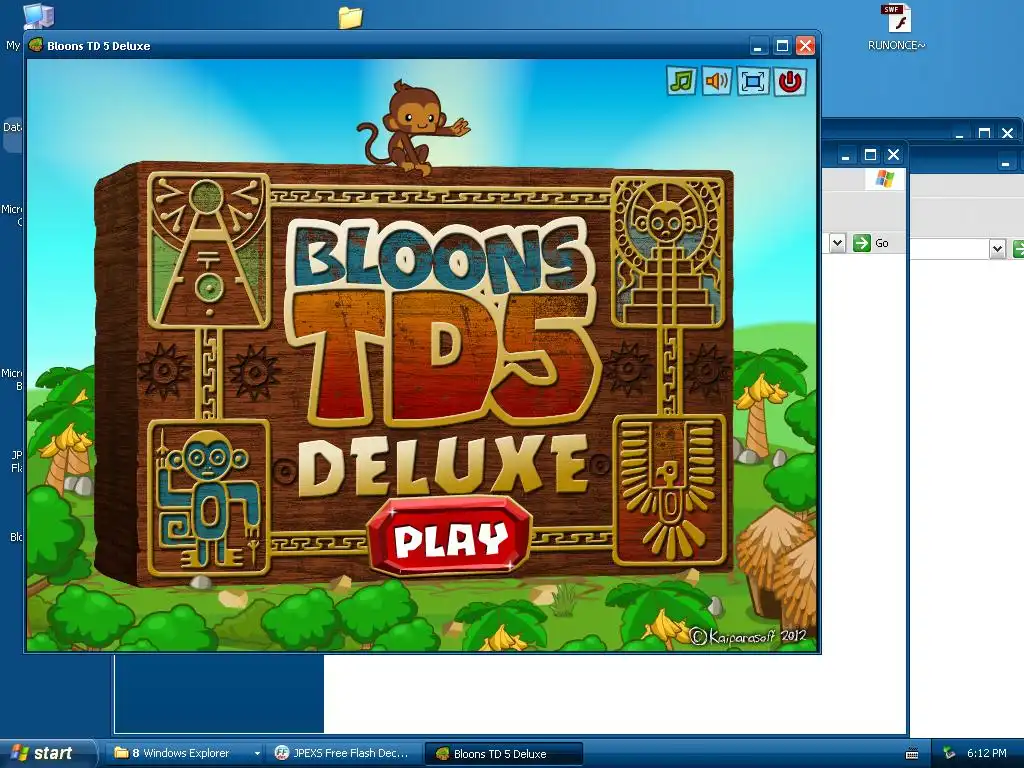The height and width of the screenshot is (768, 1024).
Task: Switch to JPEXS Free Flash Decompiler in taskbar
Action: click(x=344, y=753)
